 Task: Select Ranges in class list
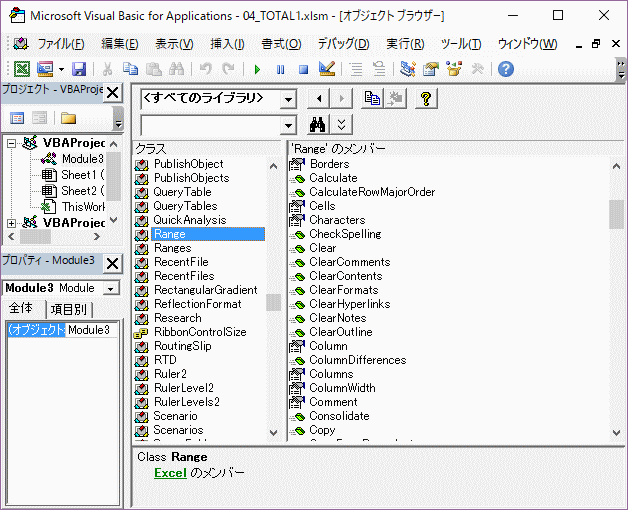[x=173, y=248]
